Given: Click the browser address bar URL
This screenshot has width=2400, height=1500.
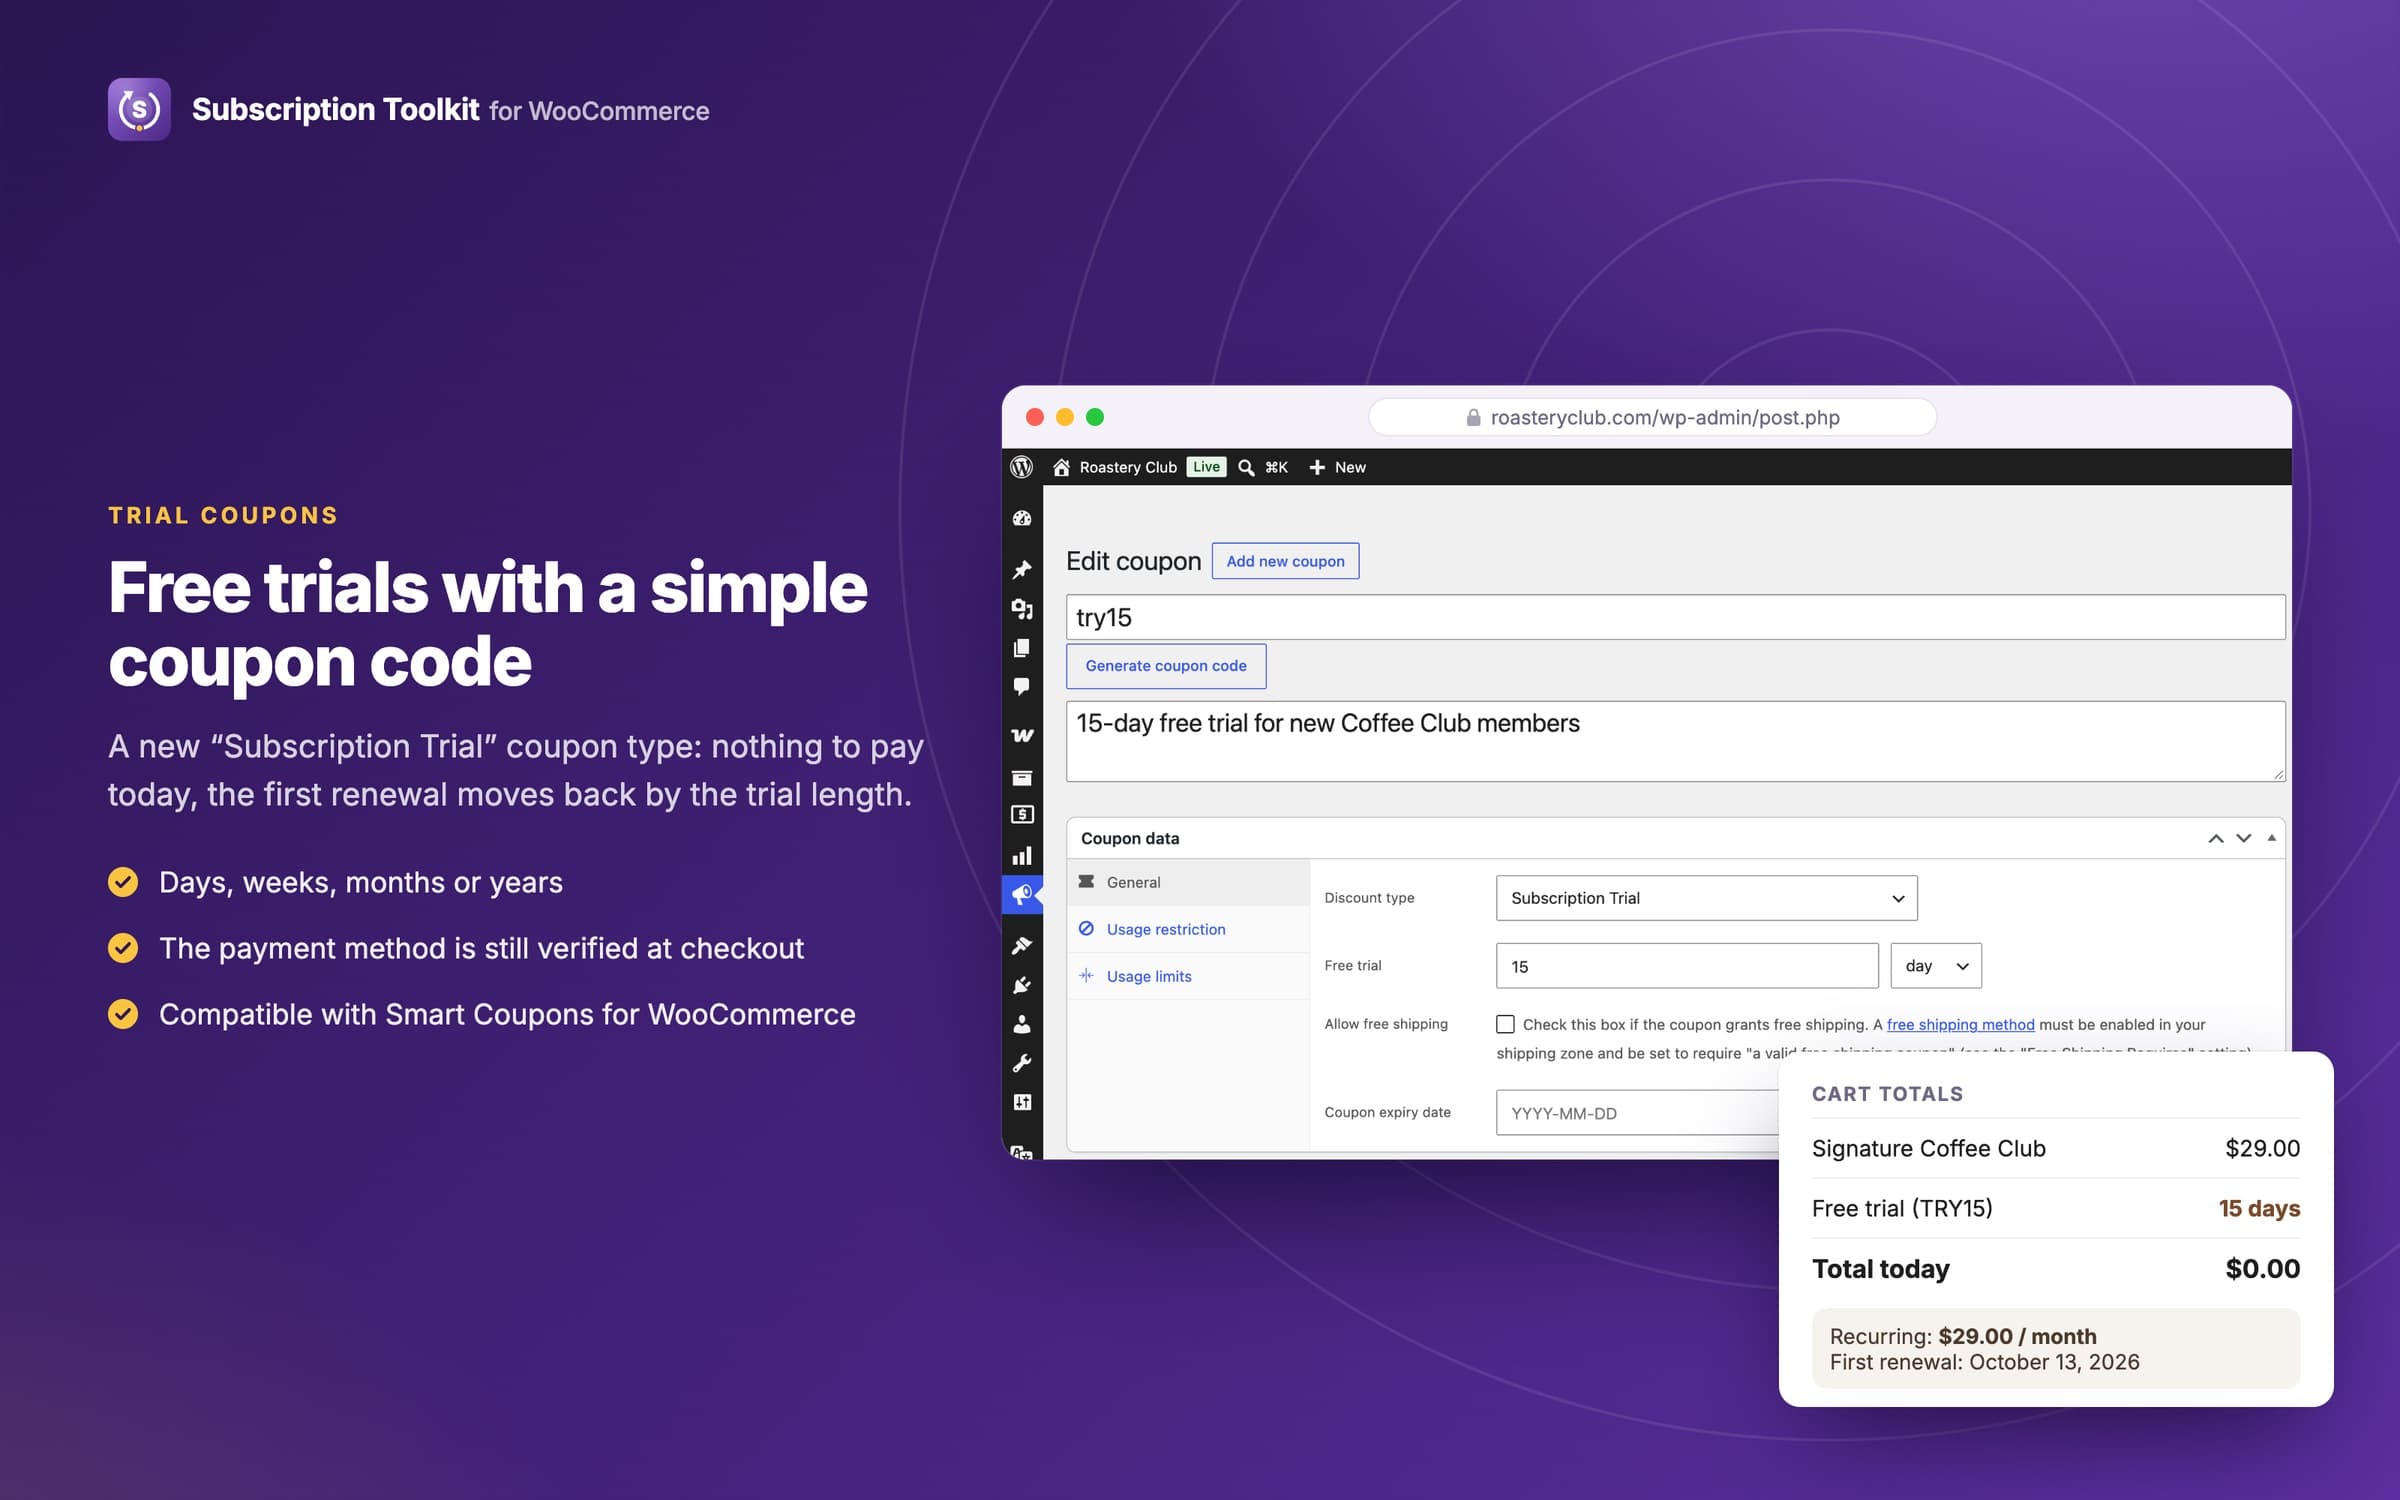Looking at the screenshot, I should 1652,417.
